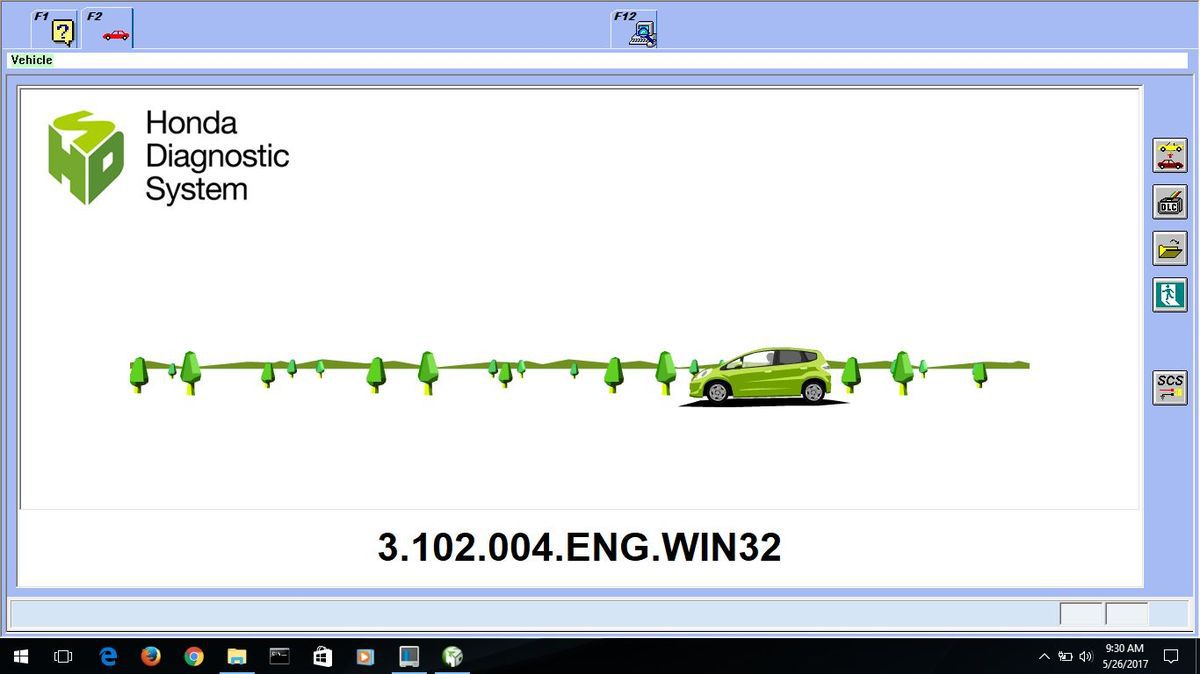Click the HDS app icon on the taskbar

point(452,656)
